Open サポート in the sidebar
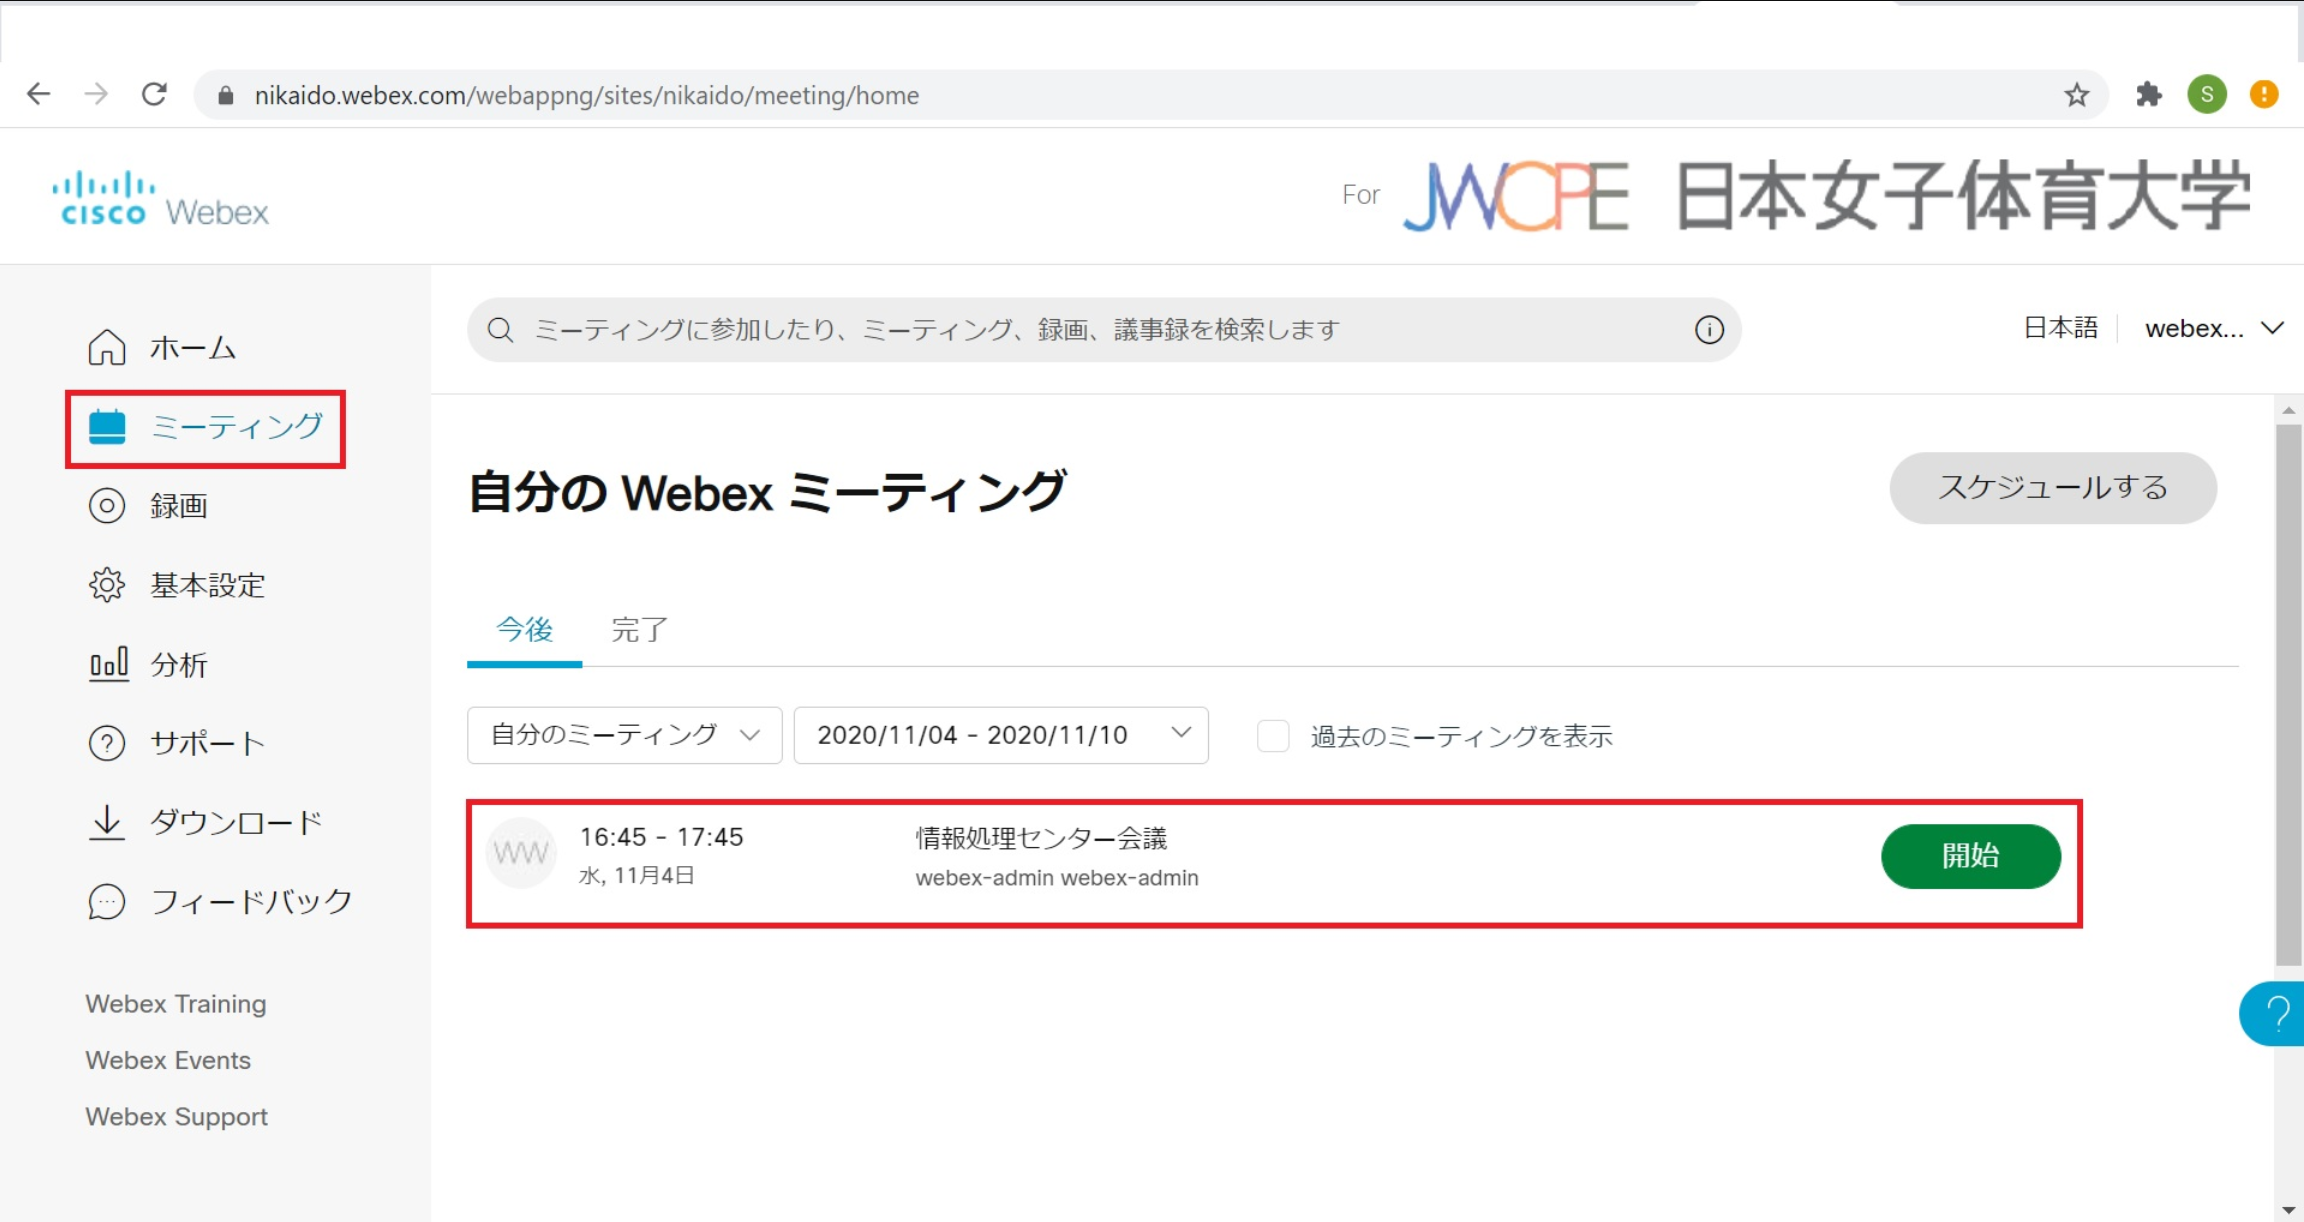Image resolution: width=2304 pixels, height=1222 pixels. pos(208,743)
